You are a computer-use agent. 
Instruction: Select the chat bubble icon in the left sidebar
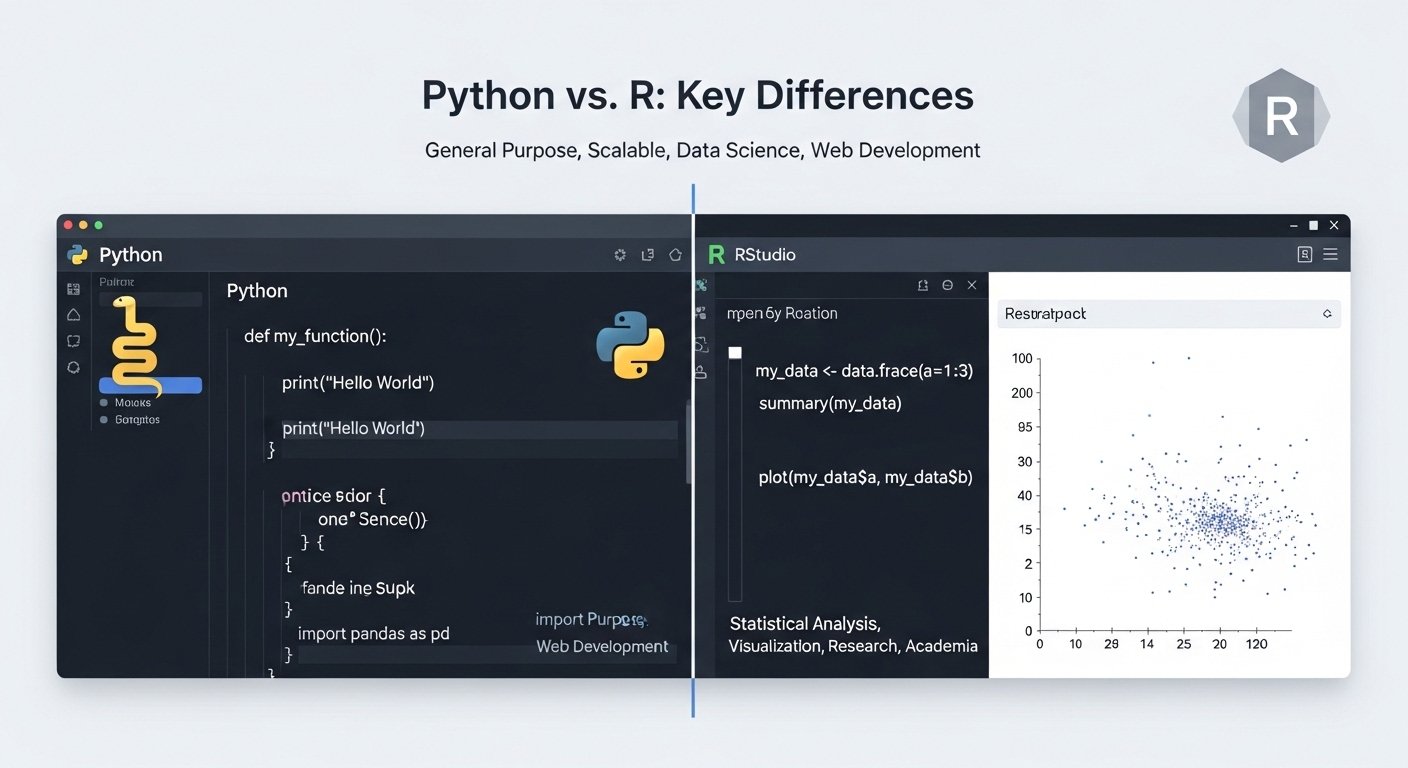coord(73,341)
